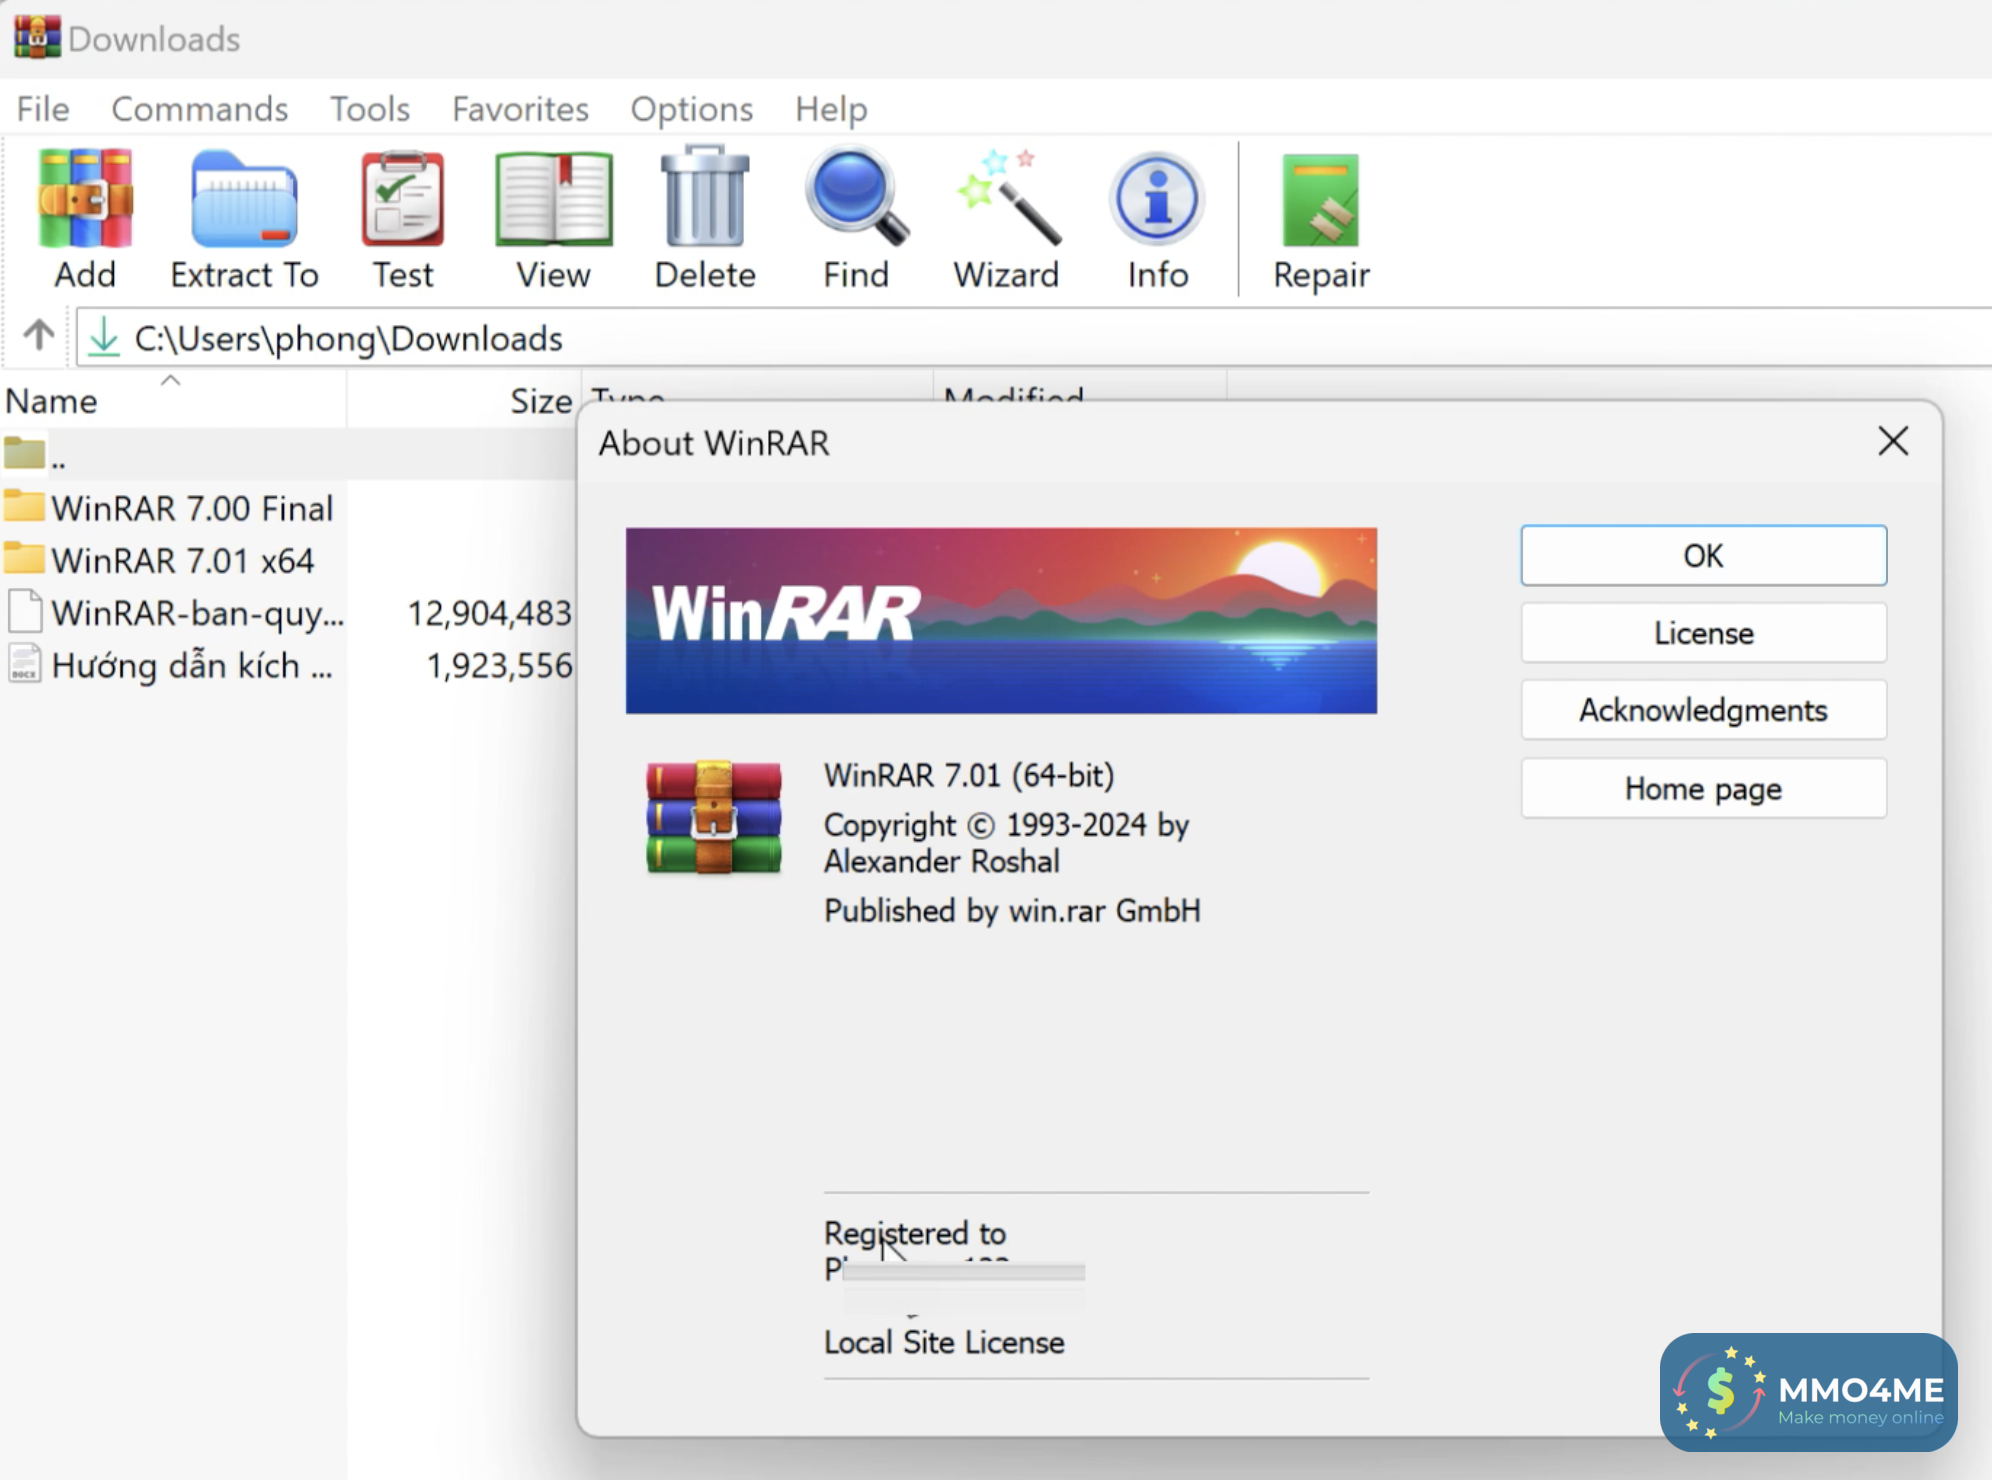Click OK to close About dialog

click(1705, 555)
